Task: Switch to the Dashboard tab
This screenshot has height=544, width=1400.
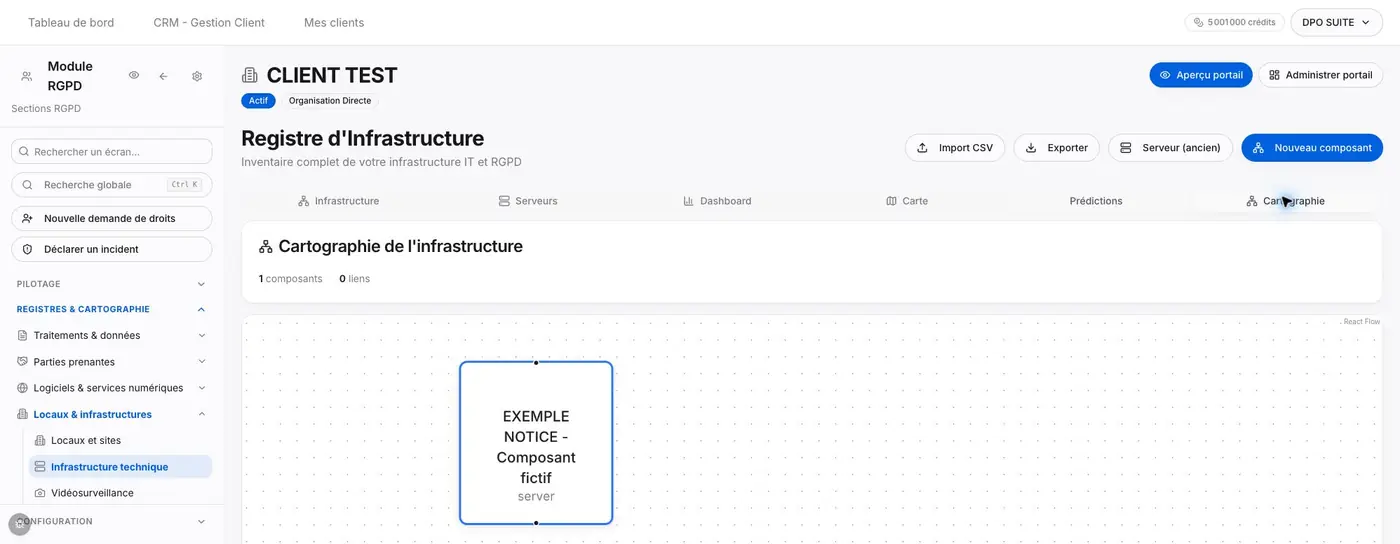Action: coord(717,201)
